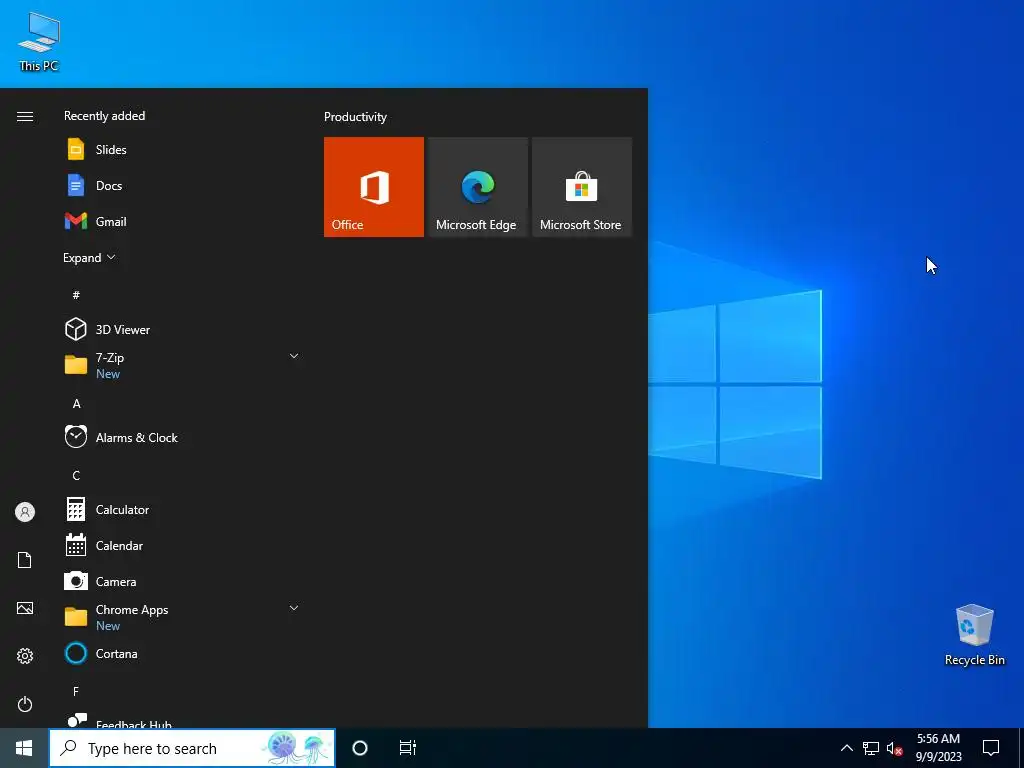Click the Recently added heading
1024x768 pixels.
(104, 116)
